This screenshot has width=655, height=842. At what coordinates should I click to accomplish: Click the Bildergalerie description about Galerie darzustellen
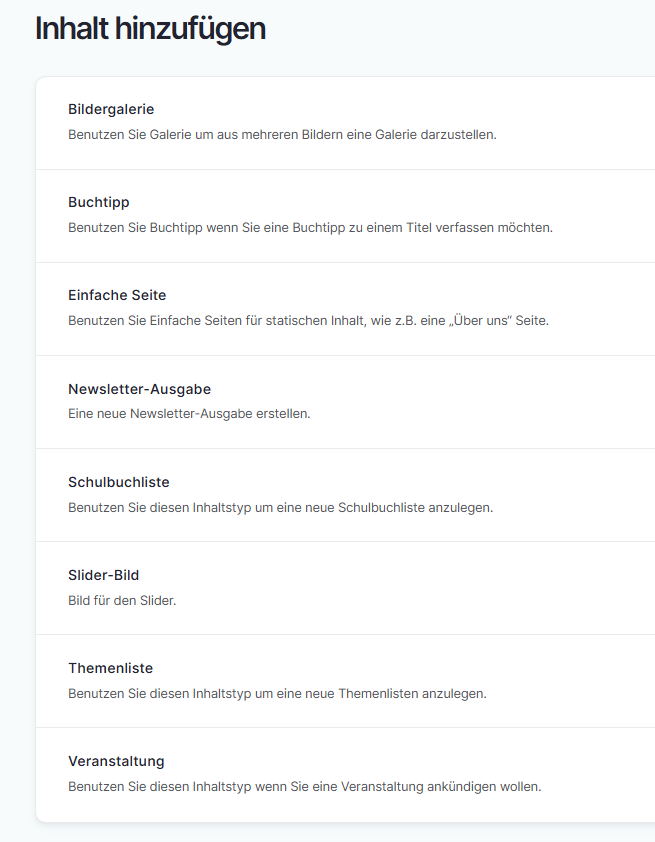click(282, 134)
